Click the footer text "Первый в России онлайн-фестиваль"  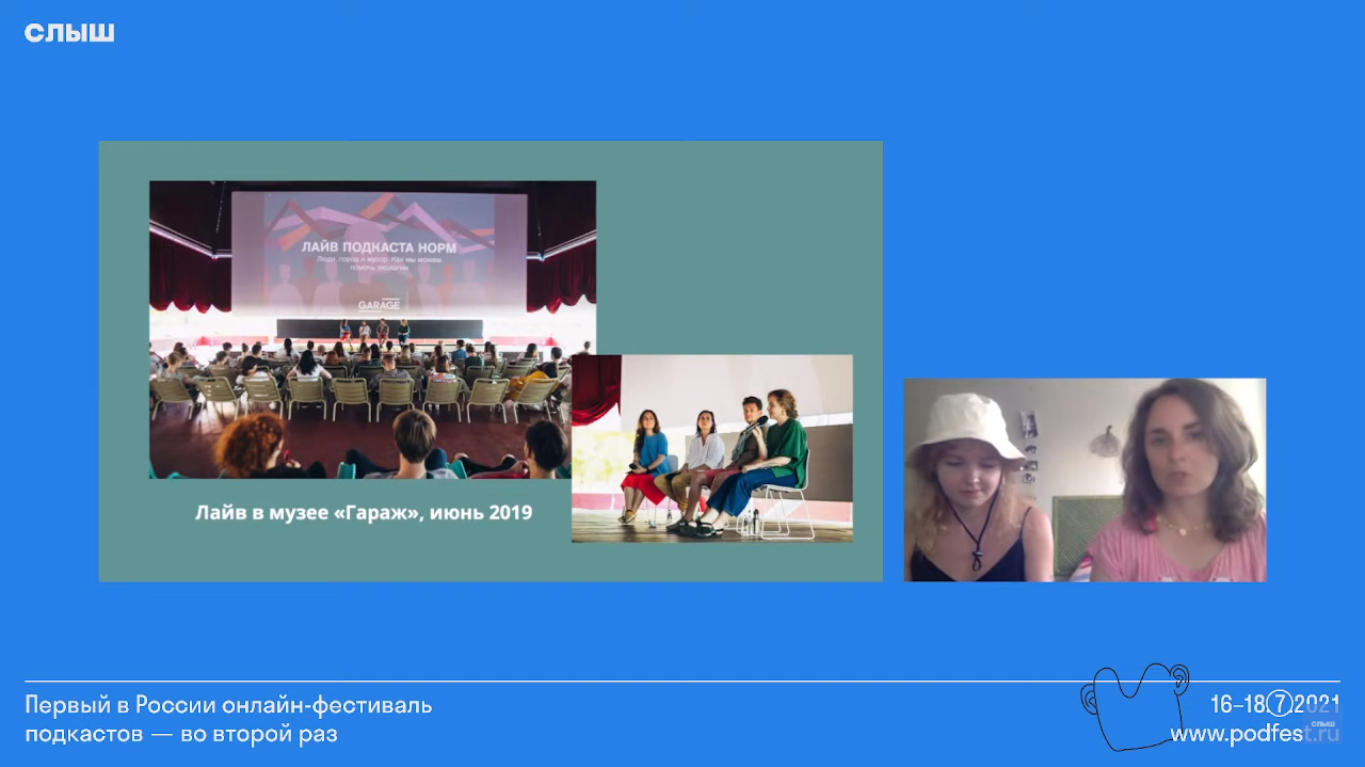coord(229,705)
